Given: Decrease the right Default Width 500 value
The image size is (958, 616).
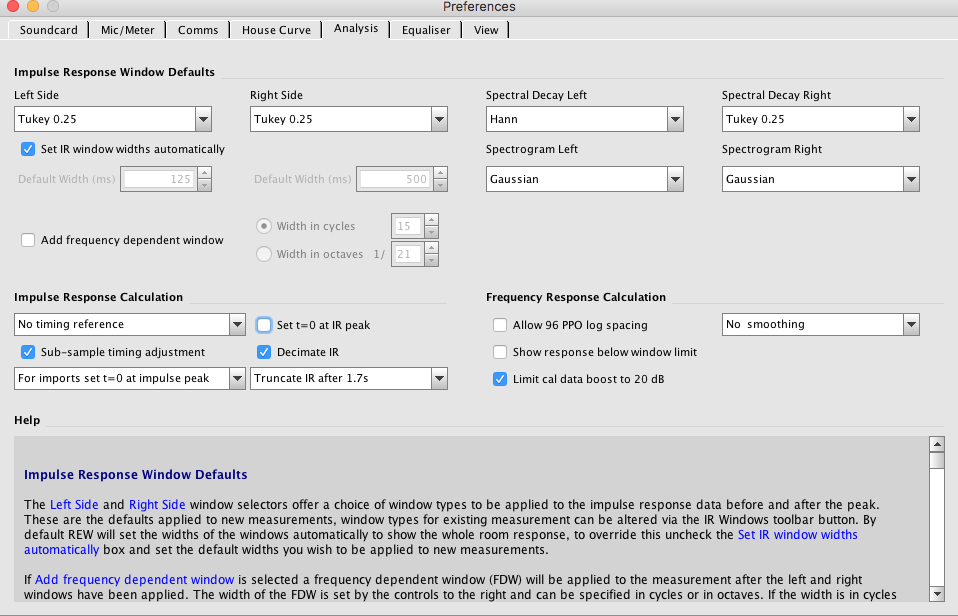Looking at the screenshot, I should pyautogui.click(x=440, y=185).
